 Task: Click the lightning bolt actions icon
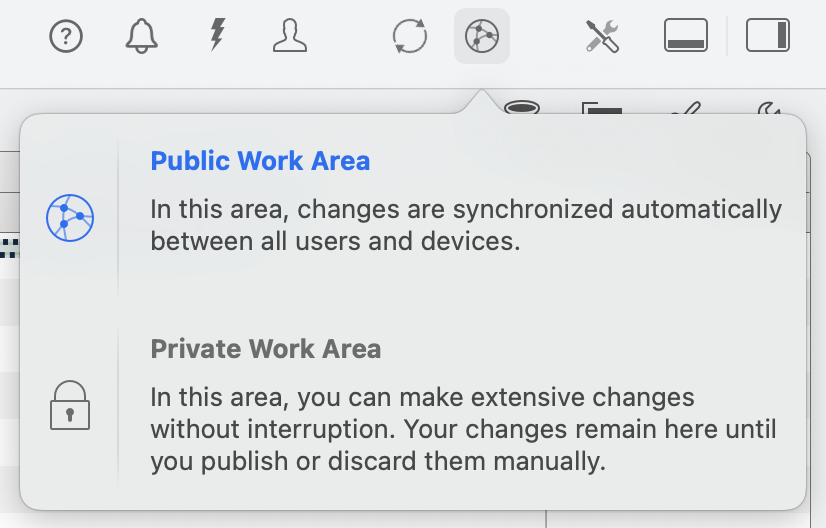(x=216, y=36)
